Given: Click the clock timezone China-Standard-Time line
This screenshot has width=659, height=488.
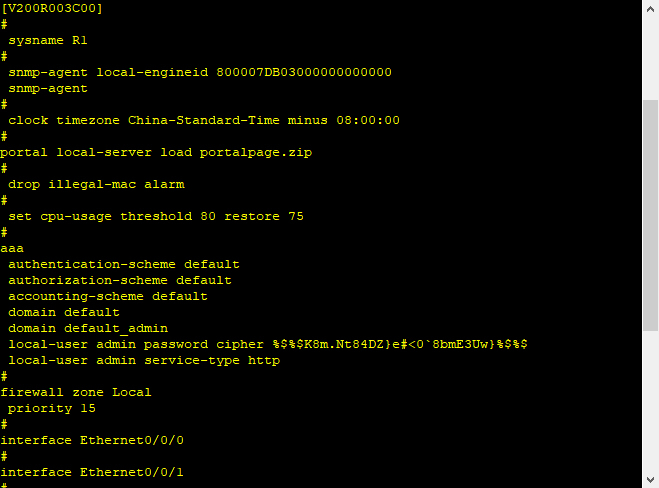Looking at the screenshot, I should (204, 120).
